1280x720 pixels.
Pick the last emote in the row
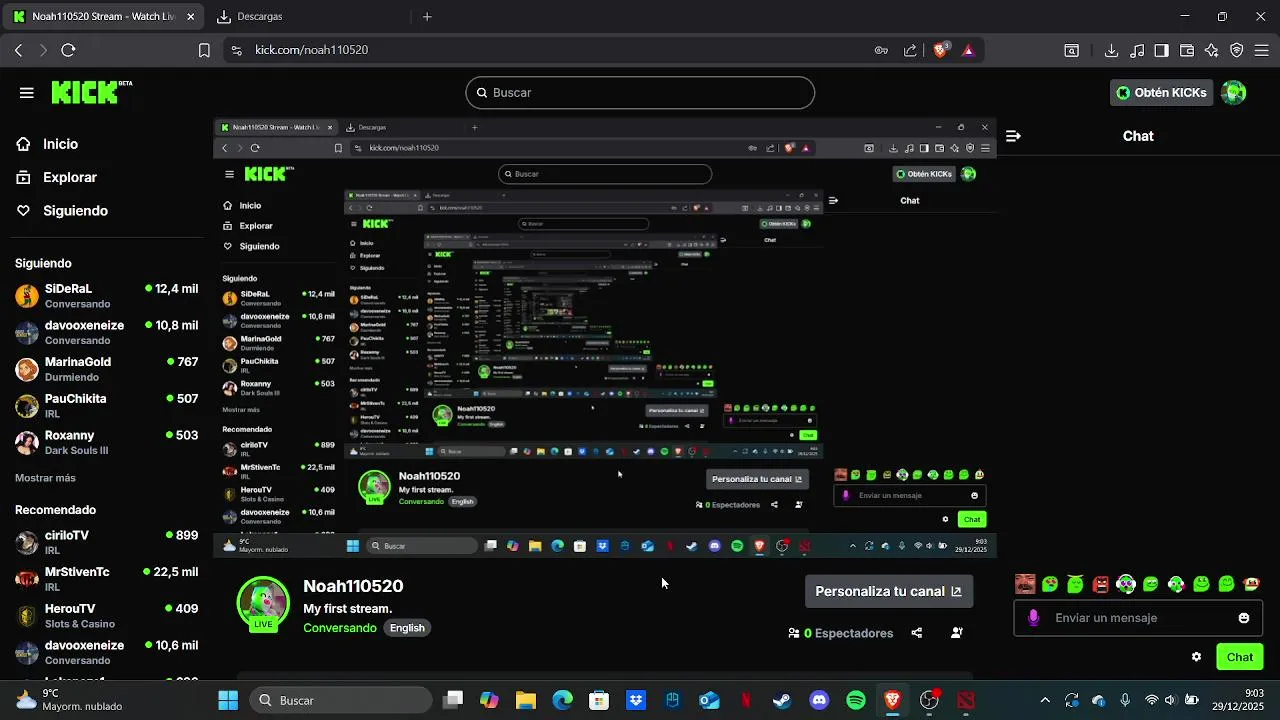[x=1251, y=584]
